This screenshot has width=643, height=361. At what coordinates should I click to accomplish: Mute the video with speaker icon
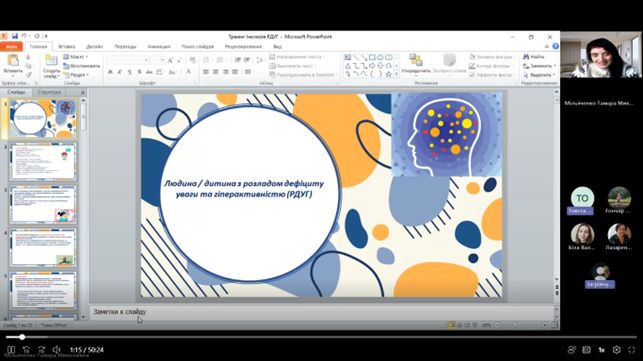[x=57, y=350]
